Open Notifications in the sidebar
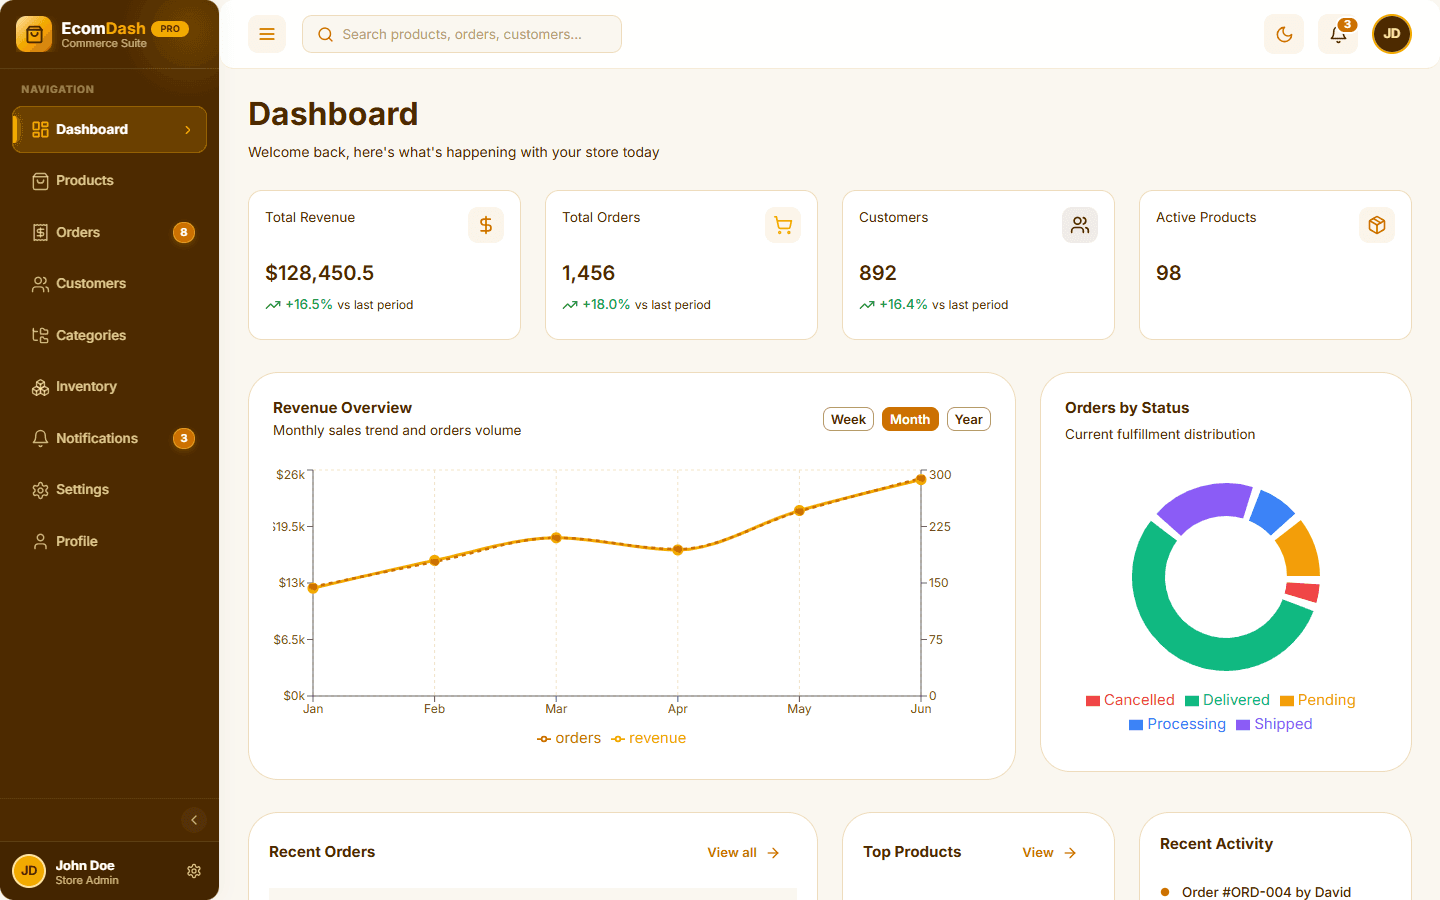Image resolution: width=1440 pixels, height=900 pixels. (x=110, y=438)
